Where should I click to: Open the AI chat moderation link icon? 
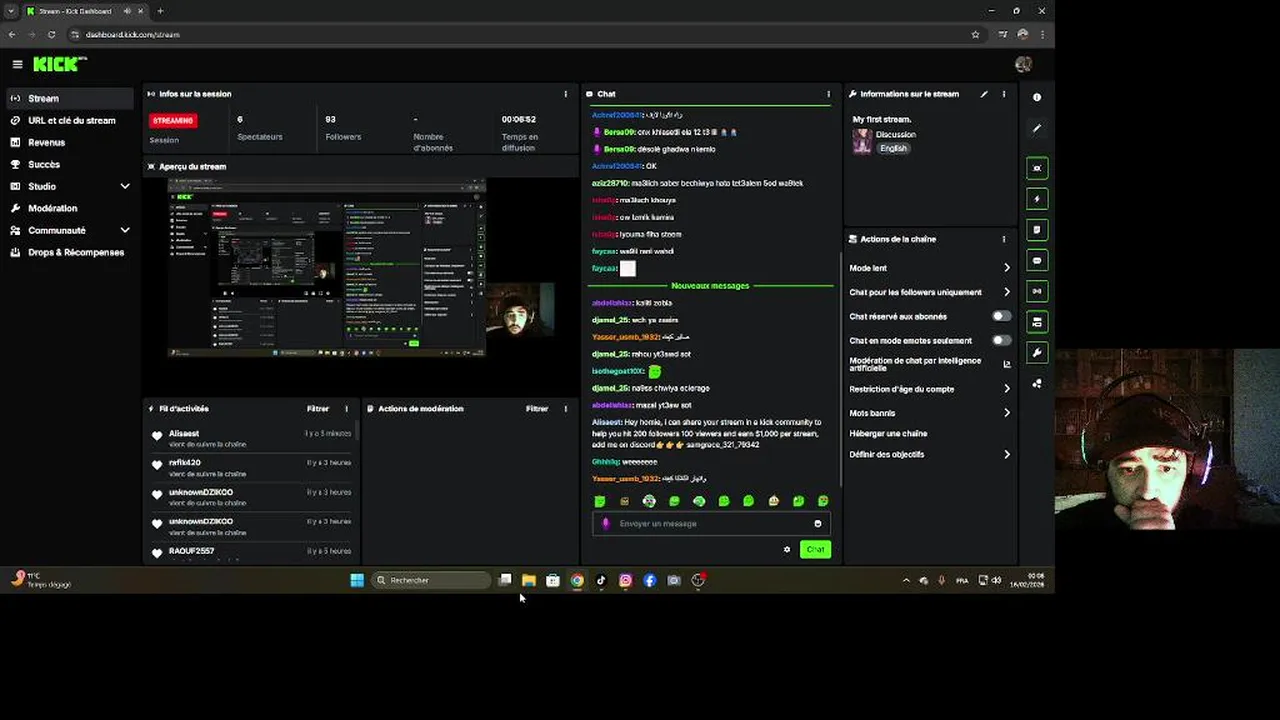tap(1007, 364)
